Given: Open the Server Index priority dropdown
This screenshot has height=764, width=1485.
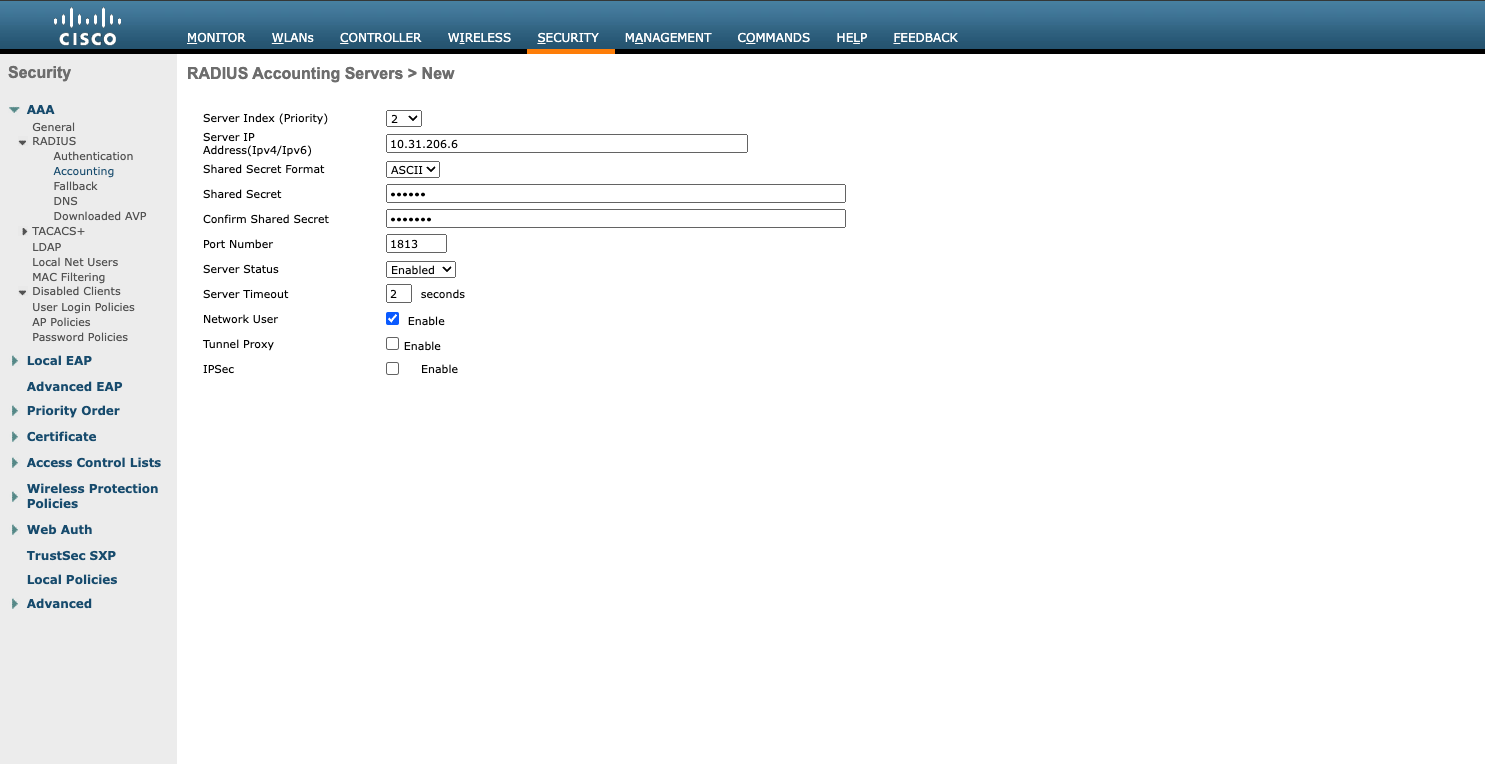Looking at the screenshot, I should (404, 118).
